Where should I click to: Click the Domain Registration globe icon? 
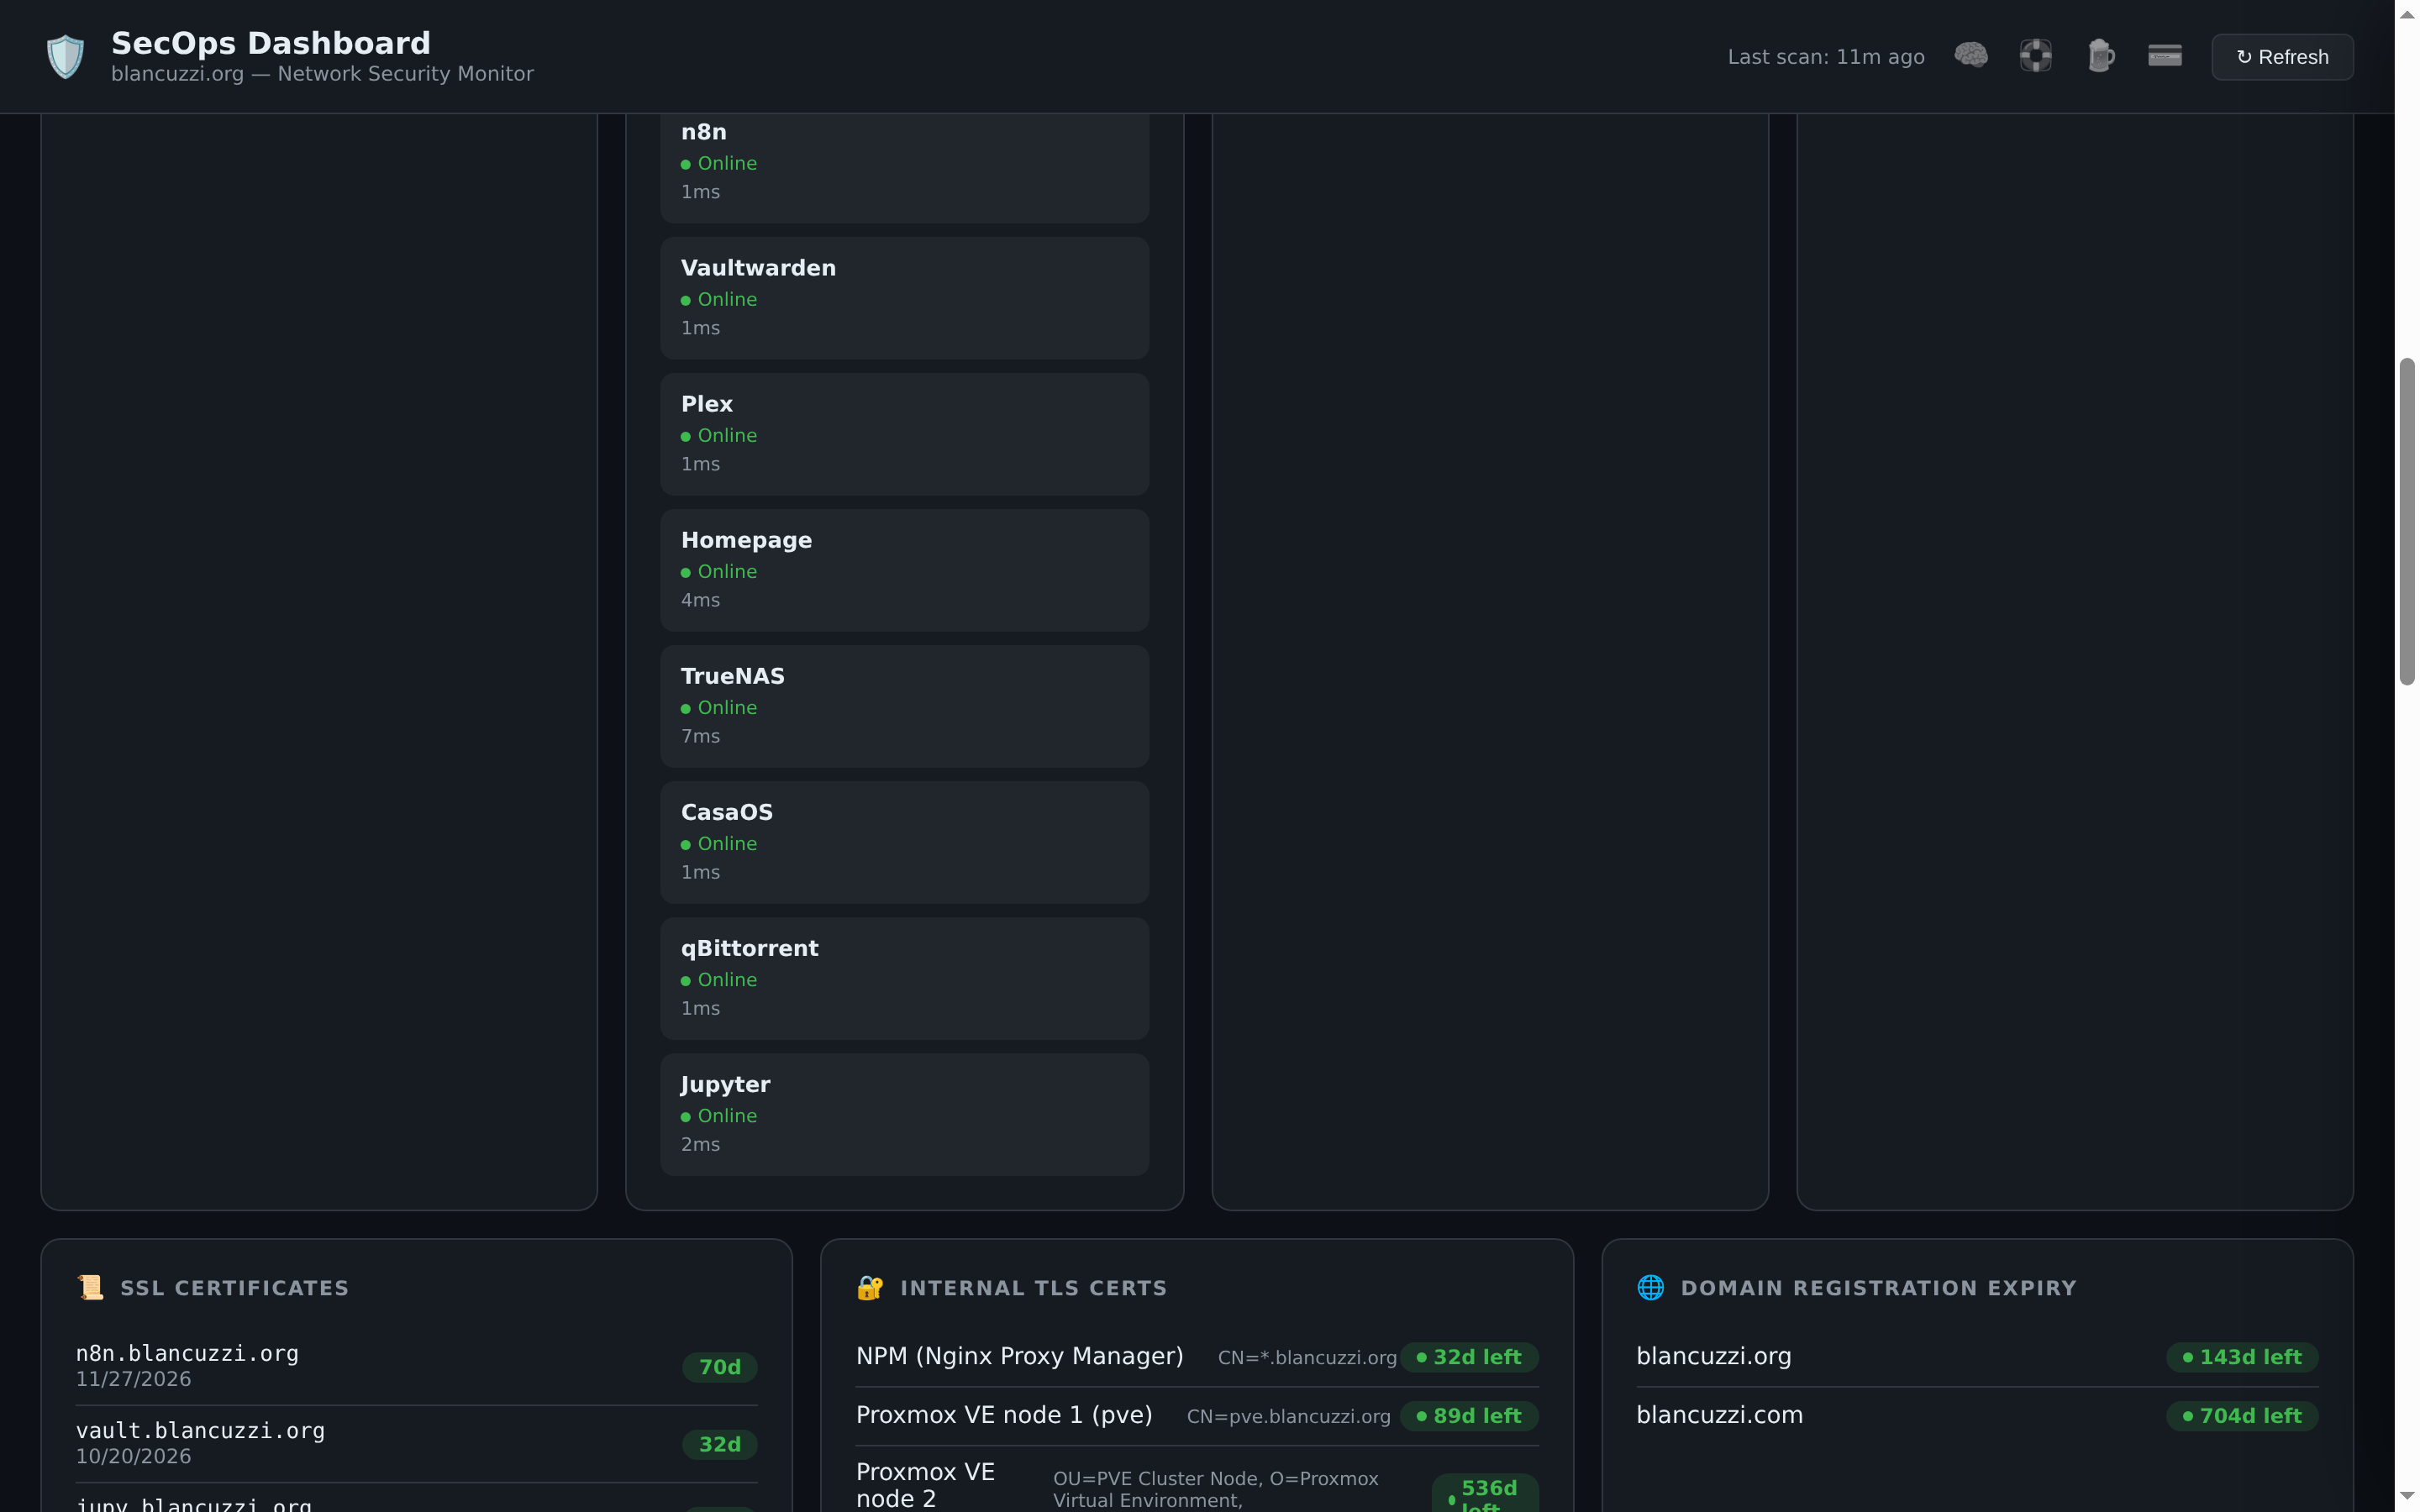click(x=1650, y=1288)
